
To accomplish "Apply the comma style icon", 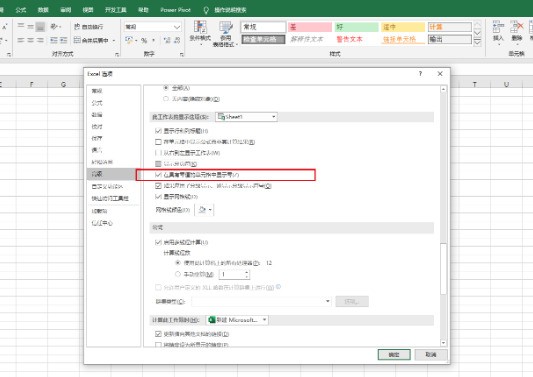I will [154, 40].
